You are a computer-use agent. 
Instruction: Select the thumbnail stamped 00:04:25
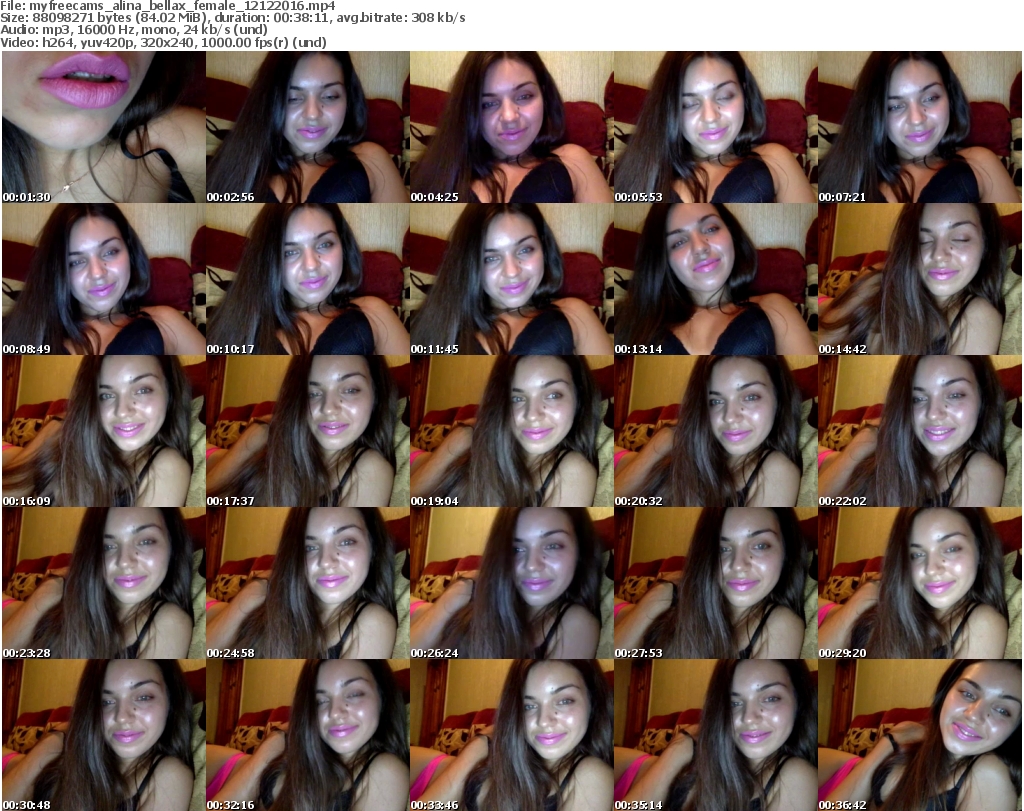pos(511,127)
